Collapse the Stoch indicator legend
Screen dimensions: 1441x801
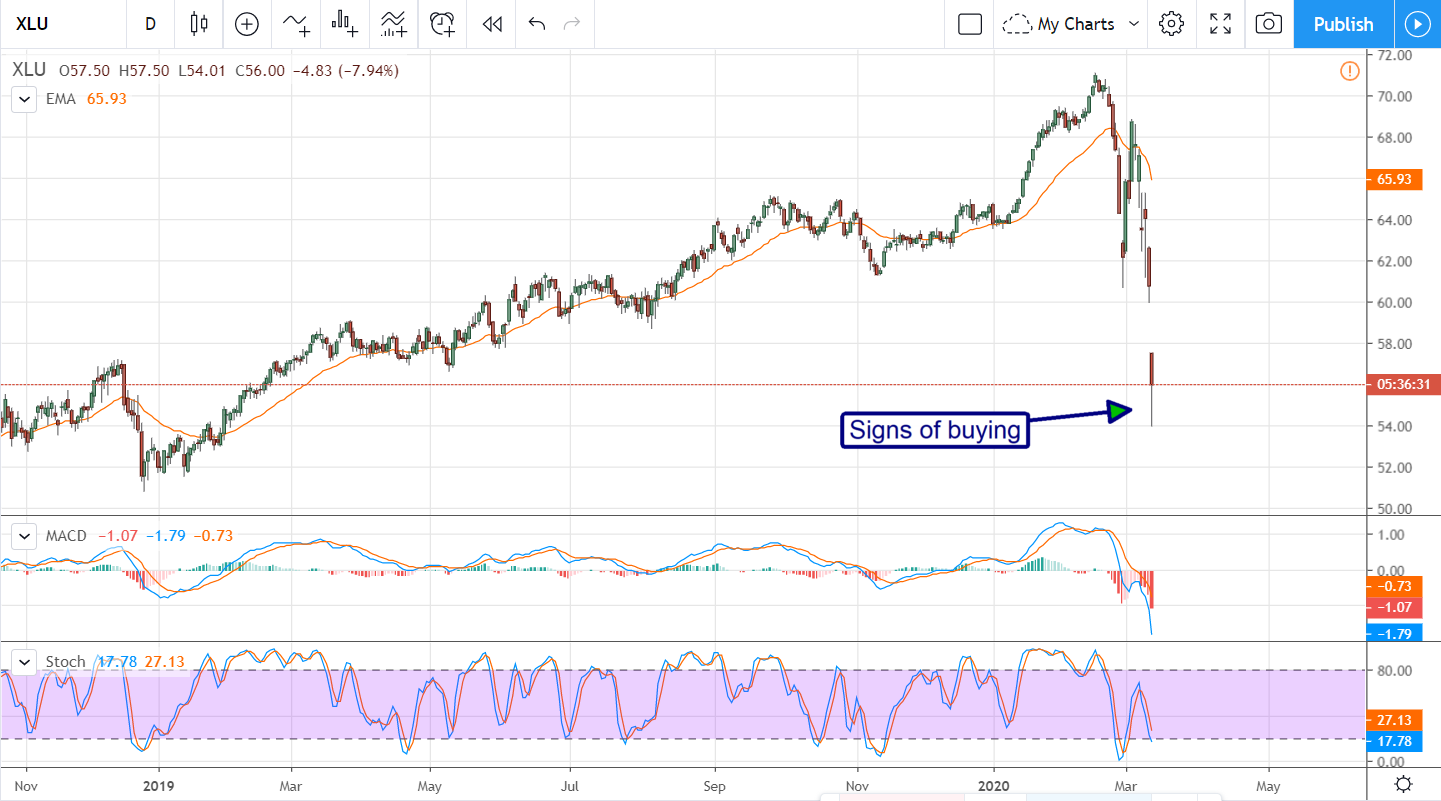(22, 661)
